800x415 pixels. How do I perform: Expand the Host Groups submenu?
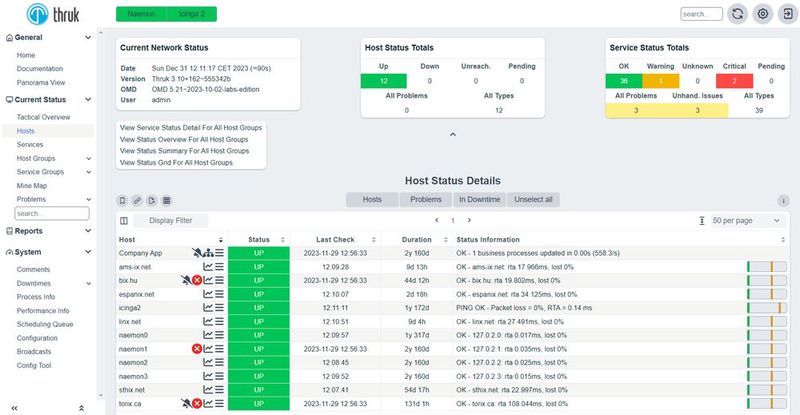(x=88, y=159)
